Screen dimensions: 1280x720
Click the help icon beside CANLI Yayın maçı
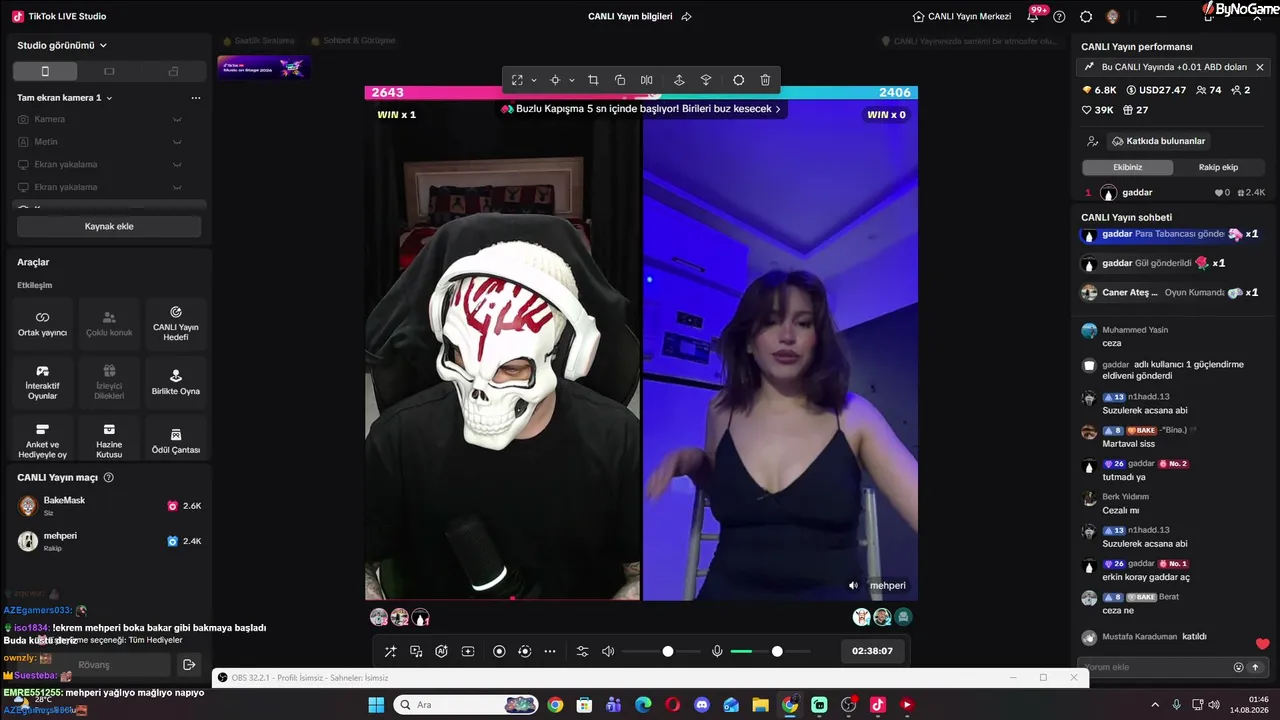point(109,478)
